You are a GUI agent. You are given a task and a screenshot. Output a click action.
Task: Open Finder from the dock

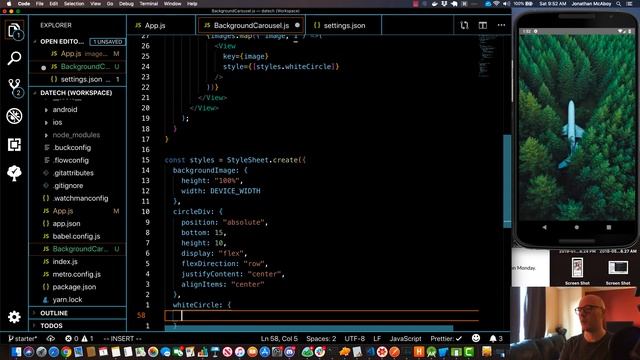coord(16,351)
